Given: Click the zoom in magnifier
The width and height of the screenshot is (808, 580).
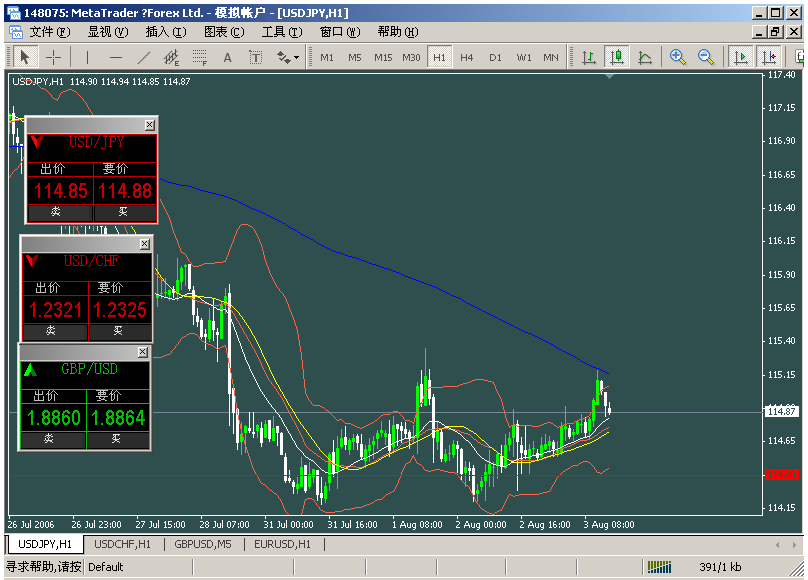Looking at the screenshot, I should 678,57.
